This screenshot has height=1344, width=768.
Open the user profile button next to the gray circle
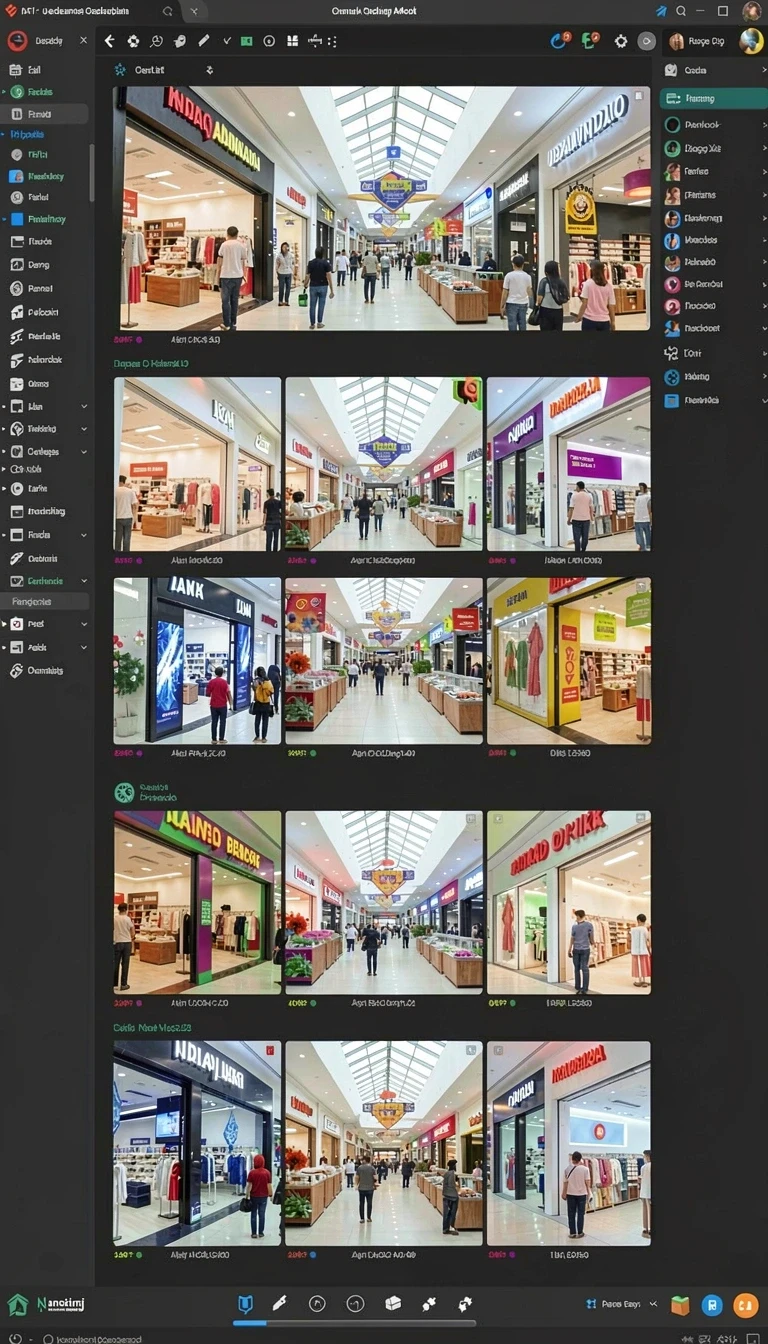point(698,41)
